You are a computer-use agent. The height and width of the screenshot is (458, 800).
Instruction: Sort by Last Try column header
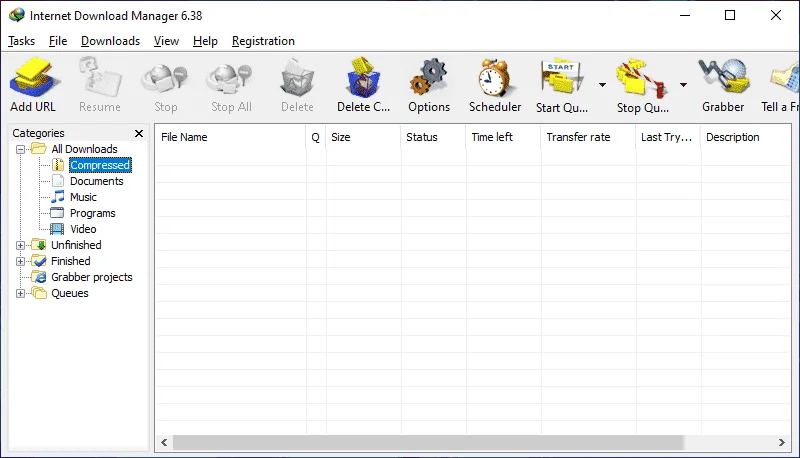668,137
